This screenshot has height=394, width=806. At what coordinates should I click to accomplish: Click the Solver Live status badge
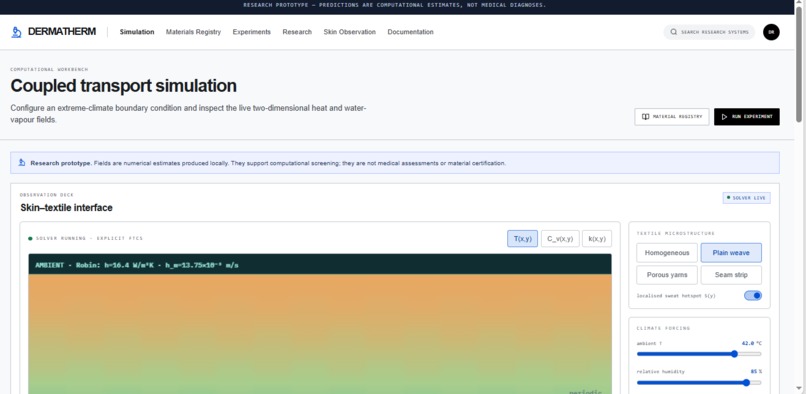[746, 198]
